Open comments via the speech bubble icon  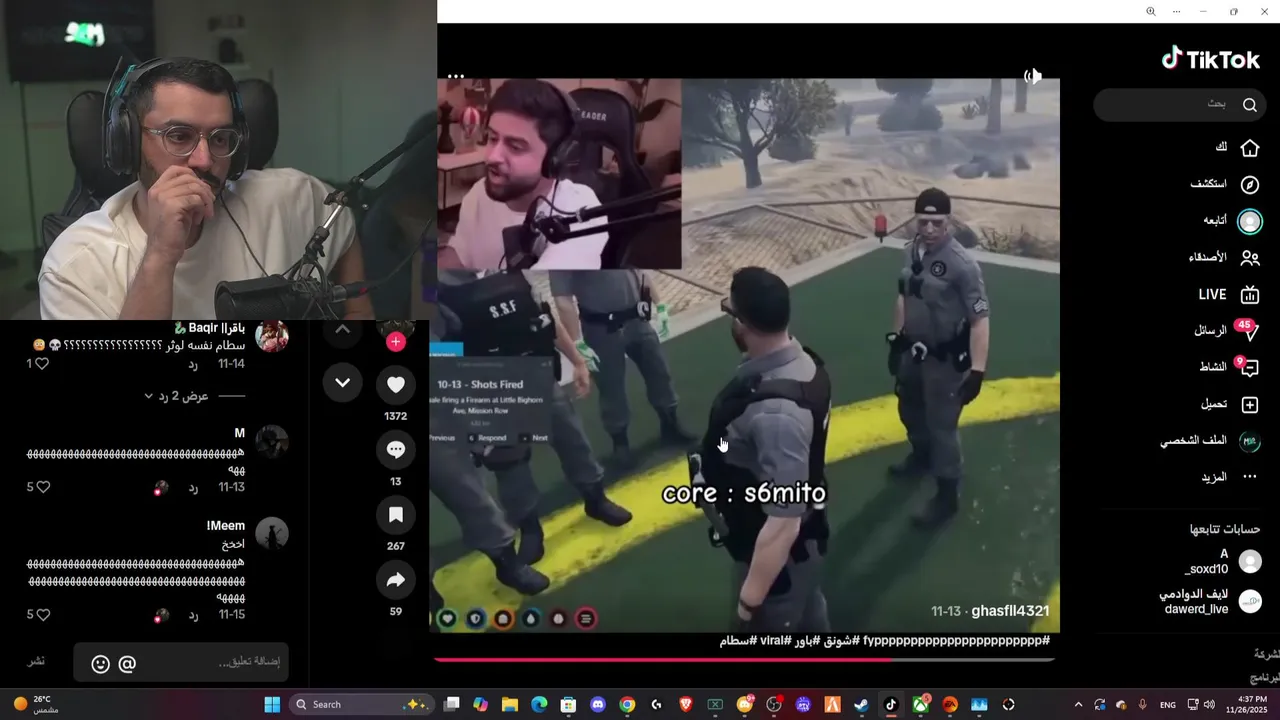tap(396, 450)
